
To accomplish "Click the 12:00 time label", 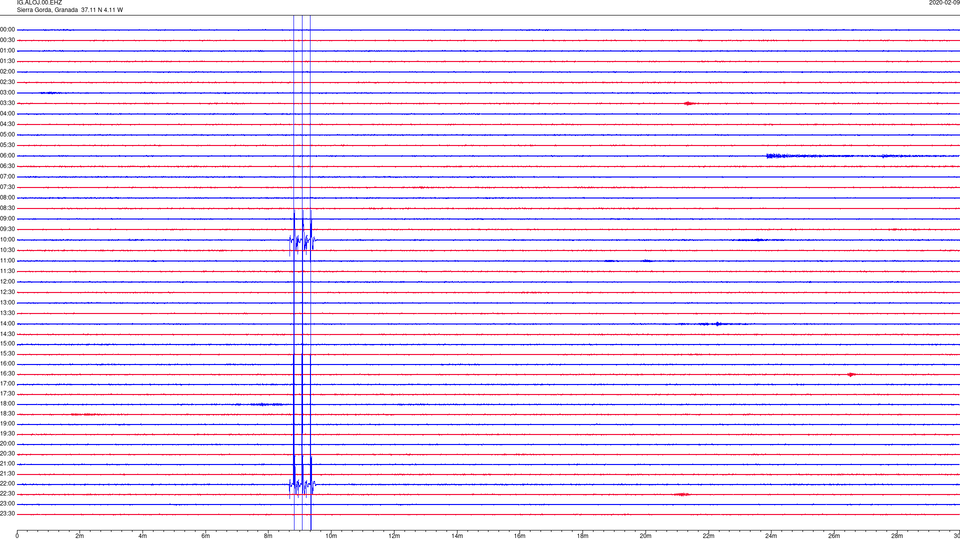I will pyautogui.click(x=7, y=282).
